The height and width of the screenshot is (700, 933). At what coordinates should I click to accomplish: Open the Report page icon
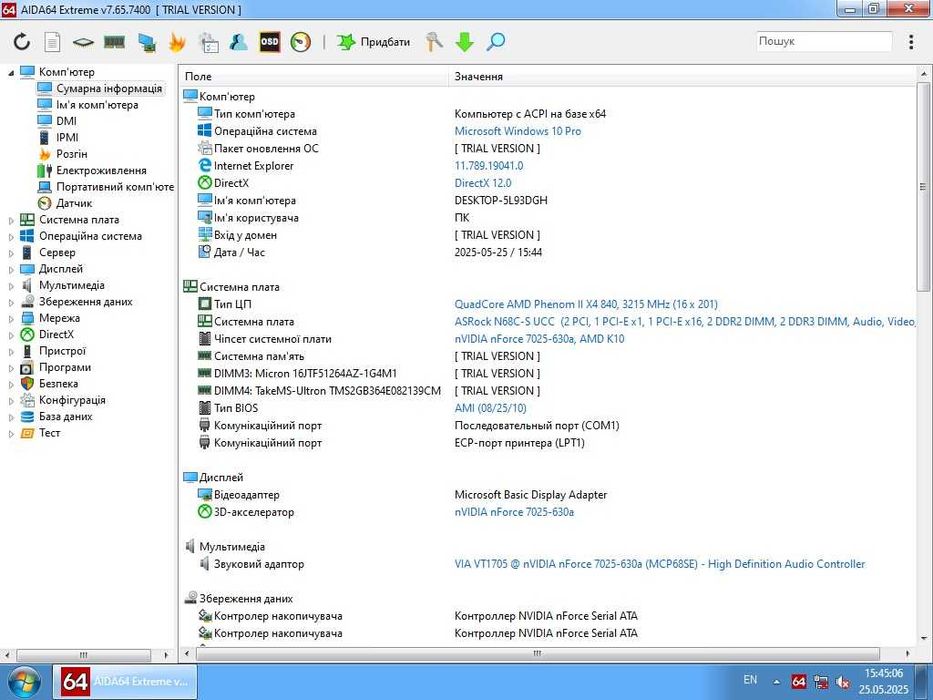(52, 42)
